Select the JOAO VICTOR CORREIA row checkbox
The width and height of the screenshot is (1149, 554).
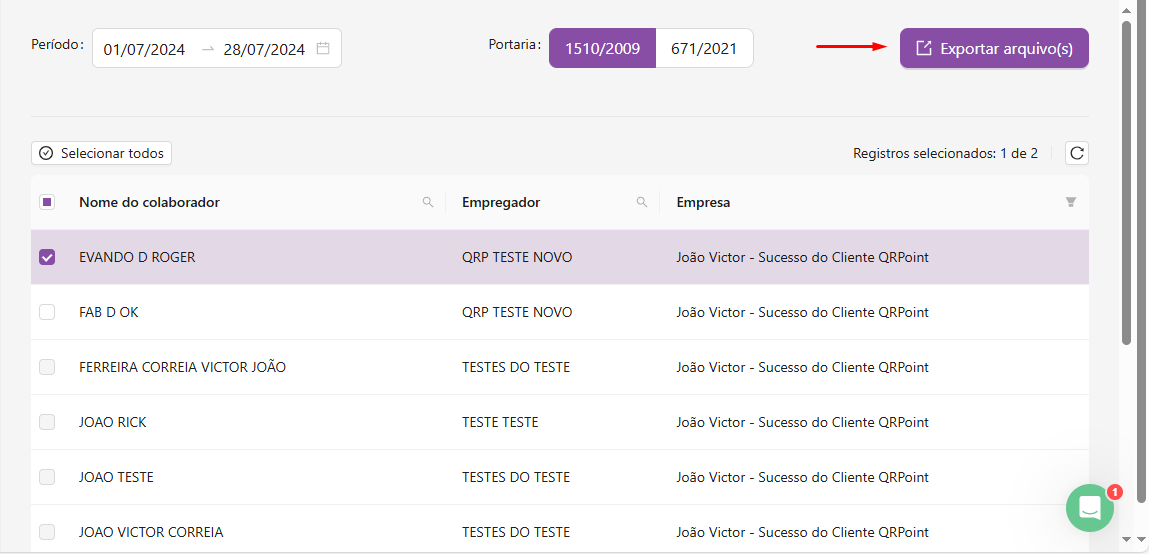coord(47,532)
